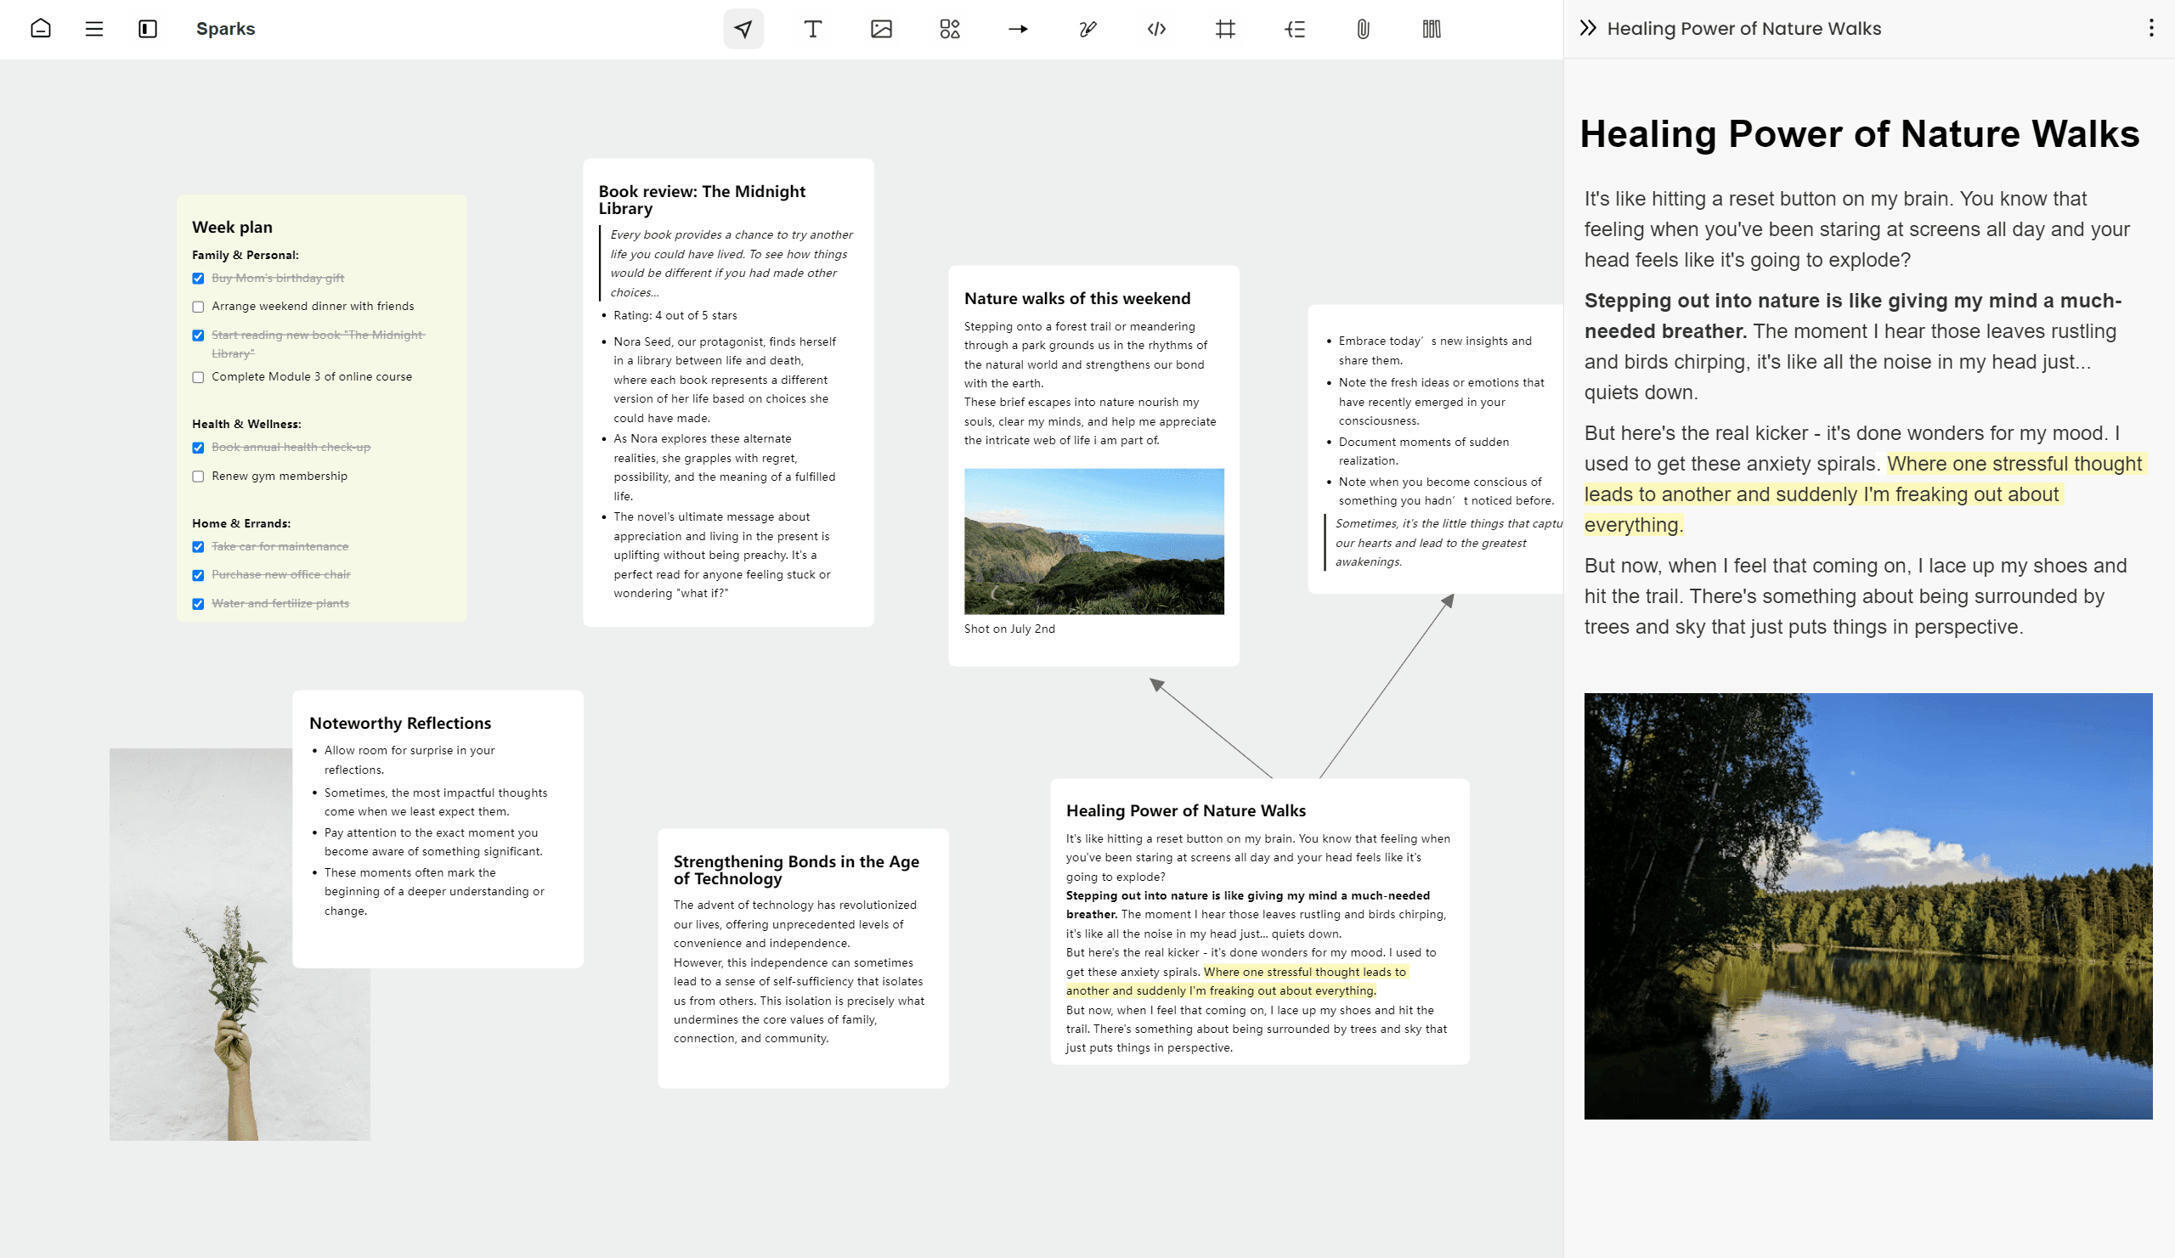
Task: Open the image insertion tool
Action: [881, 29]
